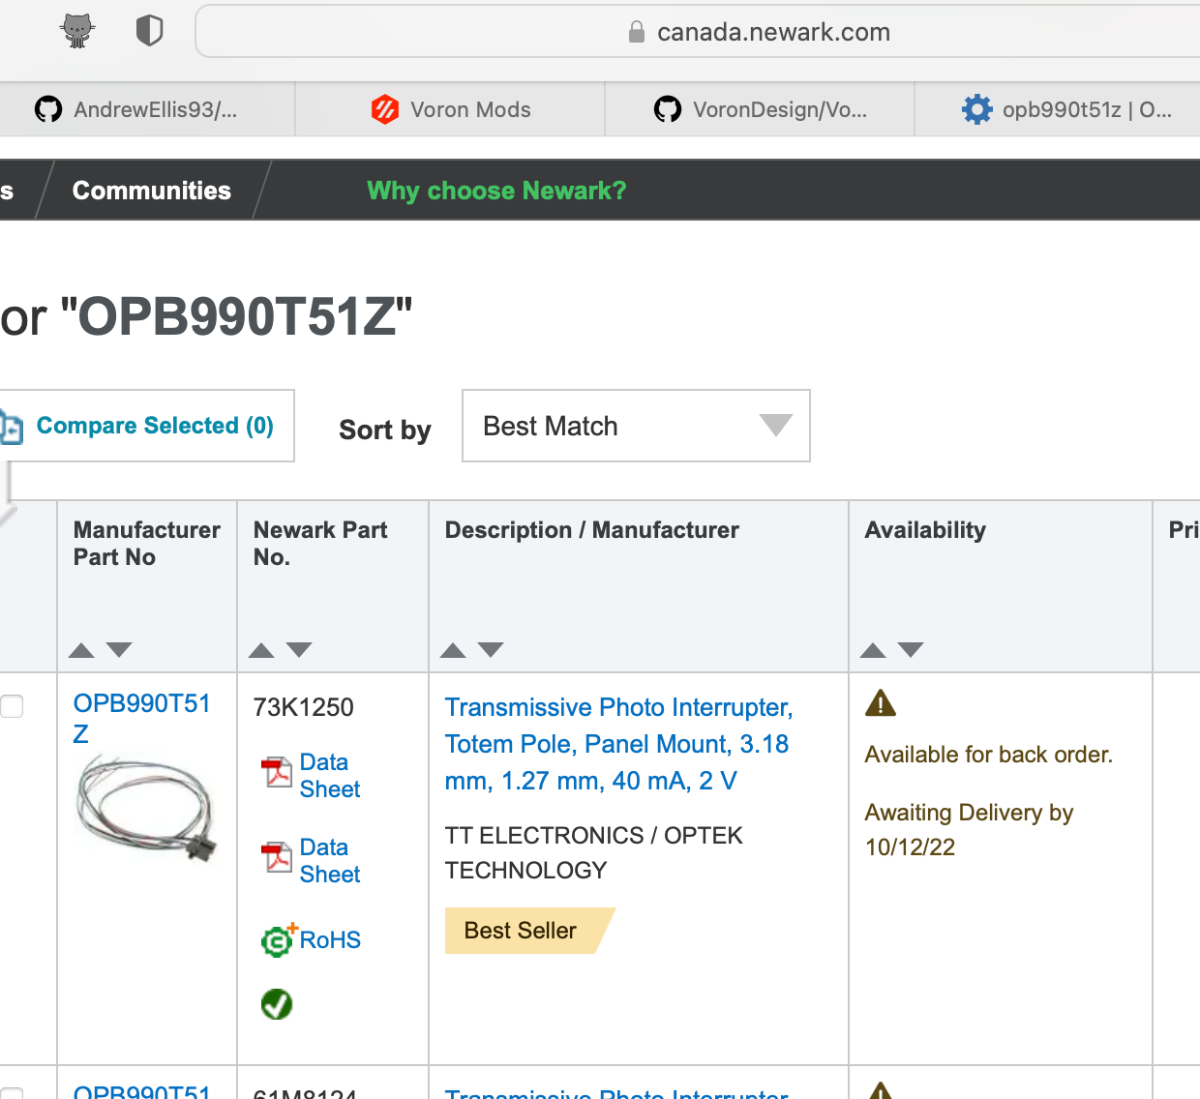
Task: Open the Transmissive Photo Interrupter description link
Action: pyautogui.click(x=618, y=744)
